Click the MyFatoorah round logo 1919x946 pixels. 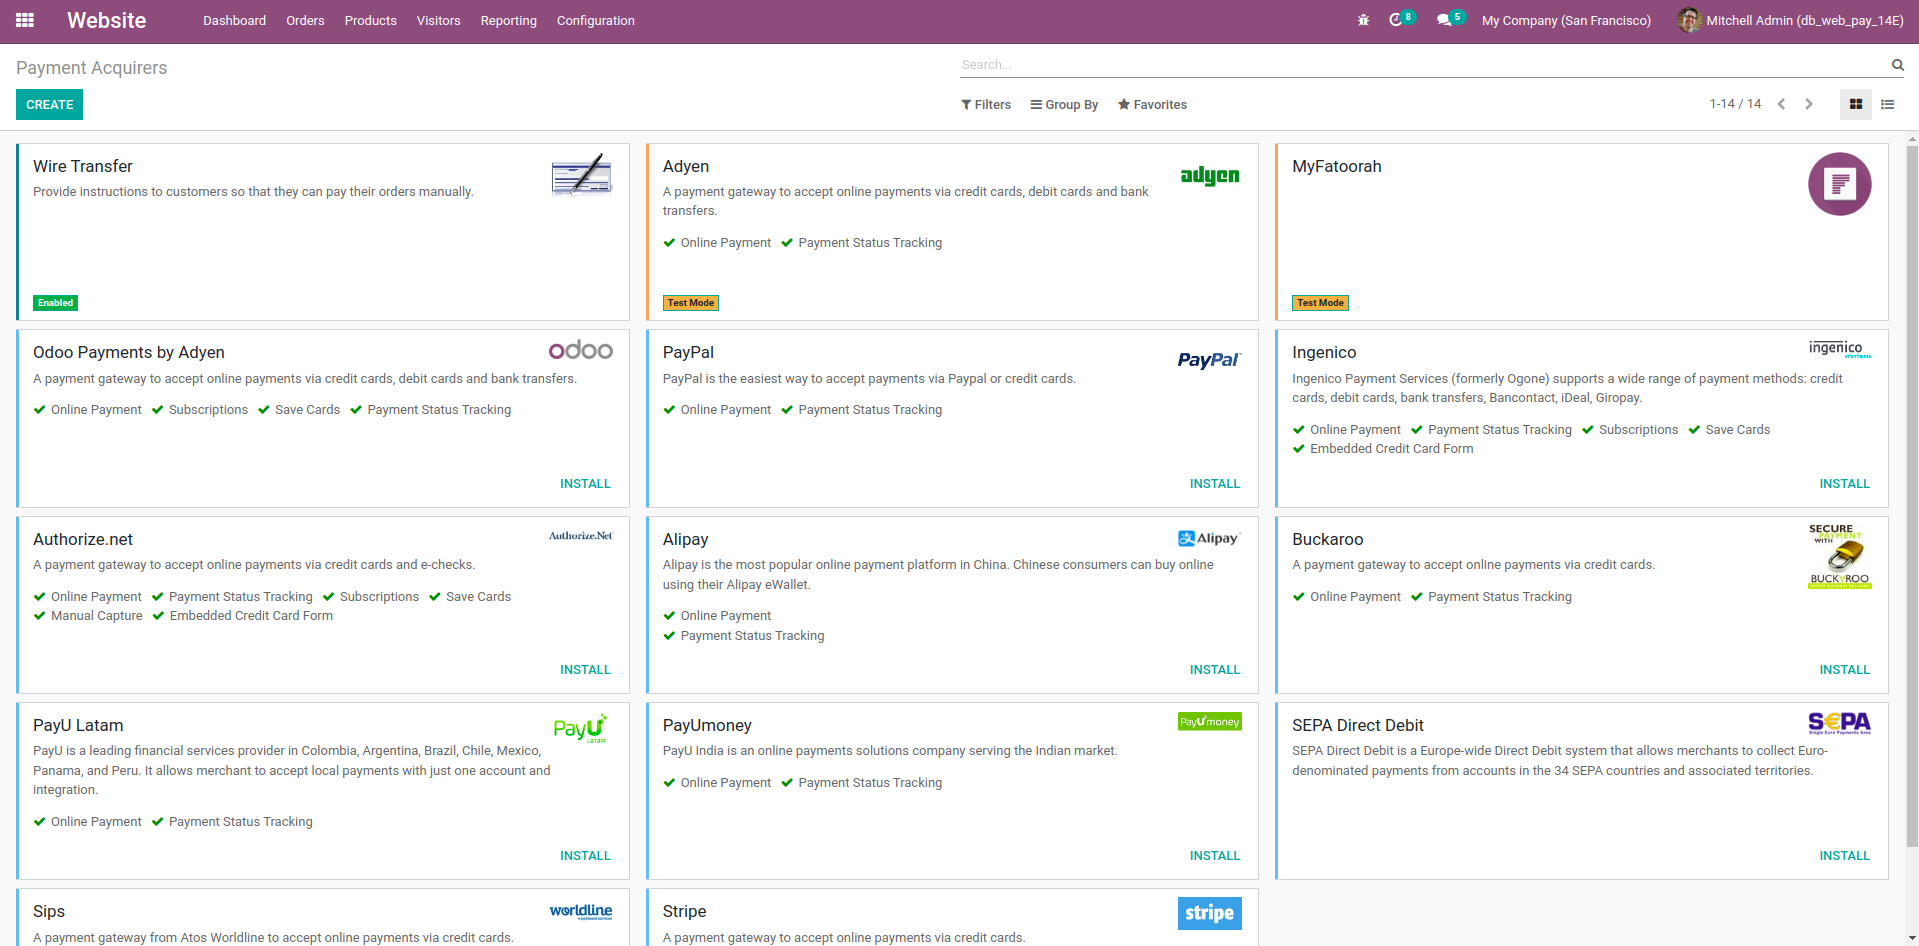coord(1839,184)
